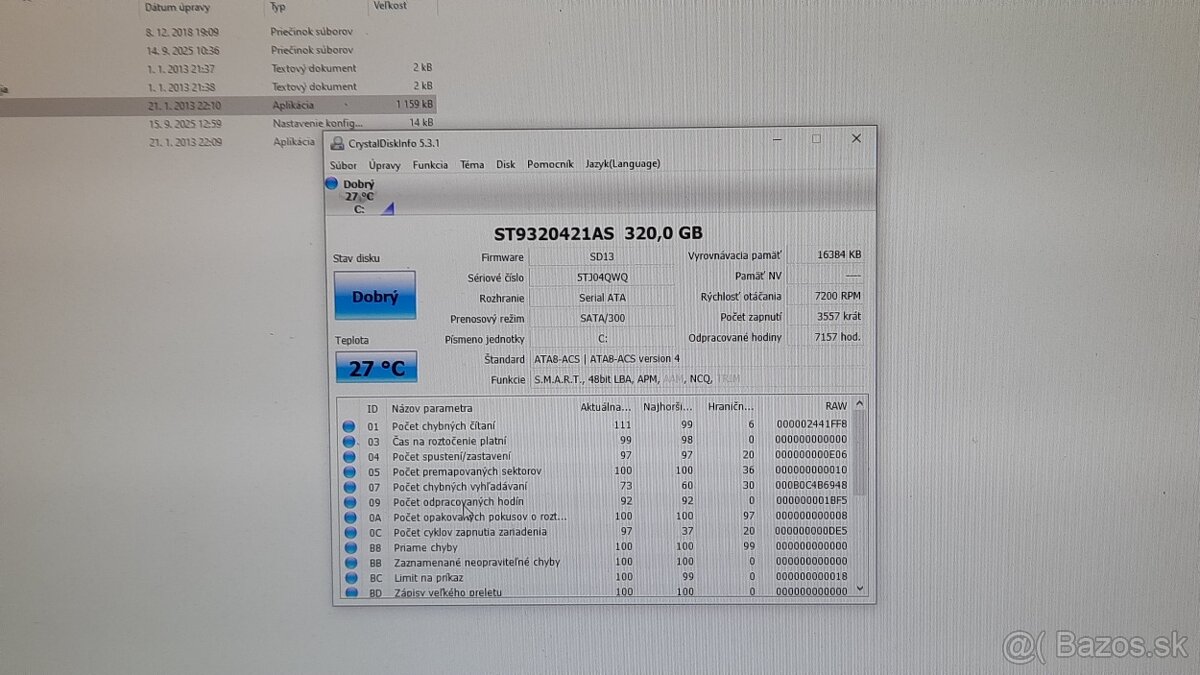This screenshot has width=1200, height=675.
Task: Click the blue Dobrý disk status button
Action: coord(375,295)
